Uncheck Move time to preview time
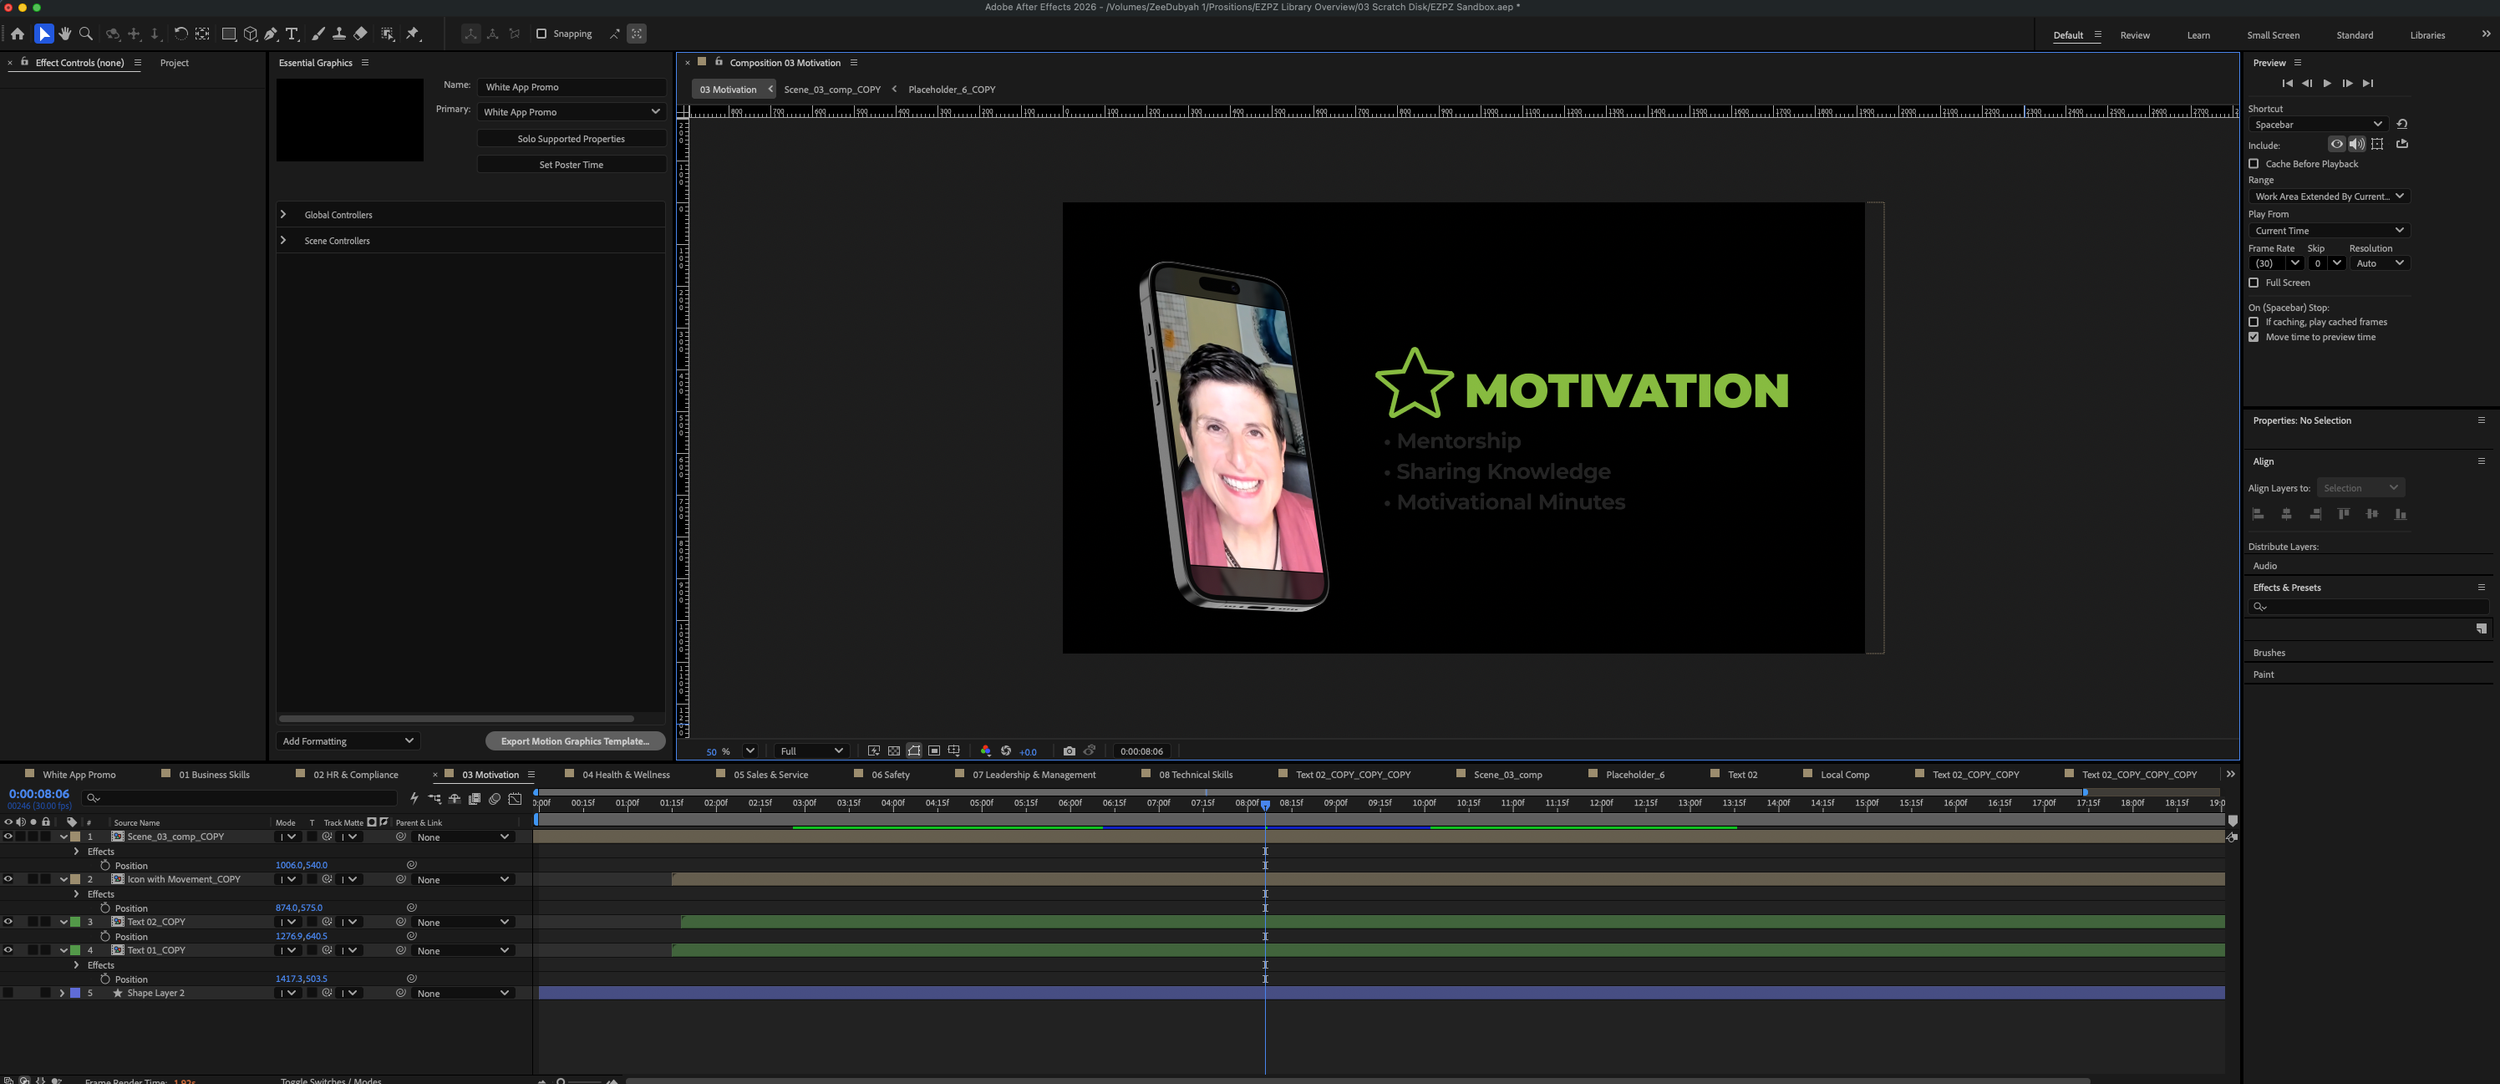 pos(2253,337)
